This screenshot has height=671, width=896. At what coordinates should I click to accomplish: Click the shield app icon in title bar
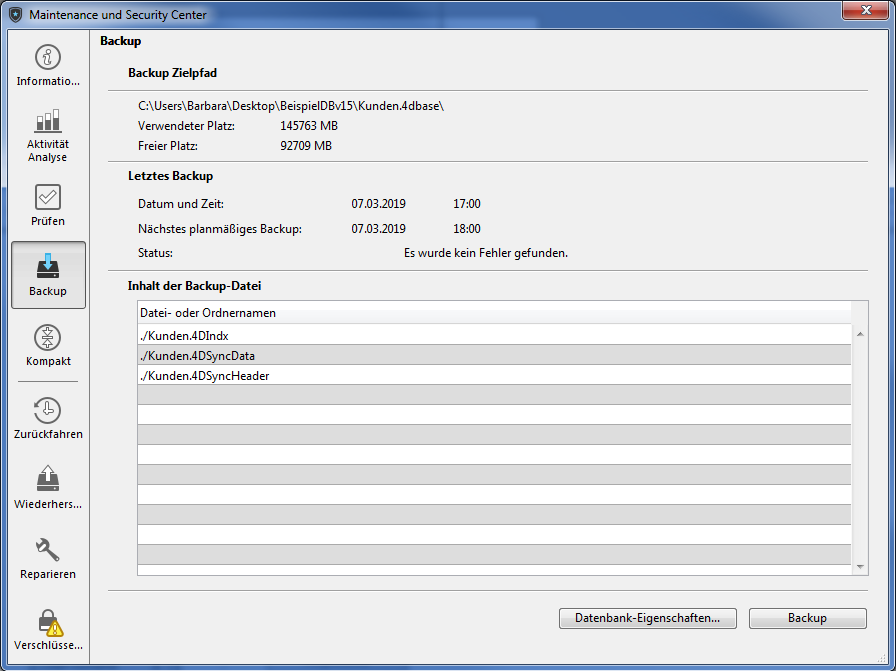pos(15,15)
